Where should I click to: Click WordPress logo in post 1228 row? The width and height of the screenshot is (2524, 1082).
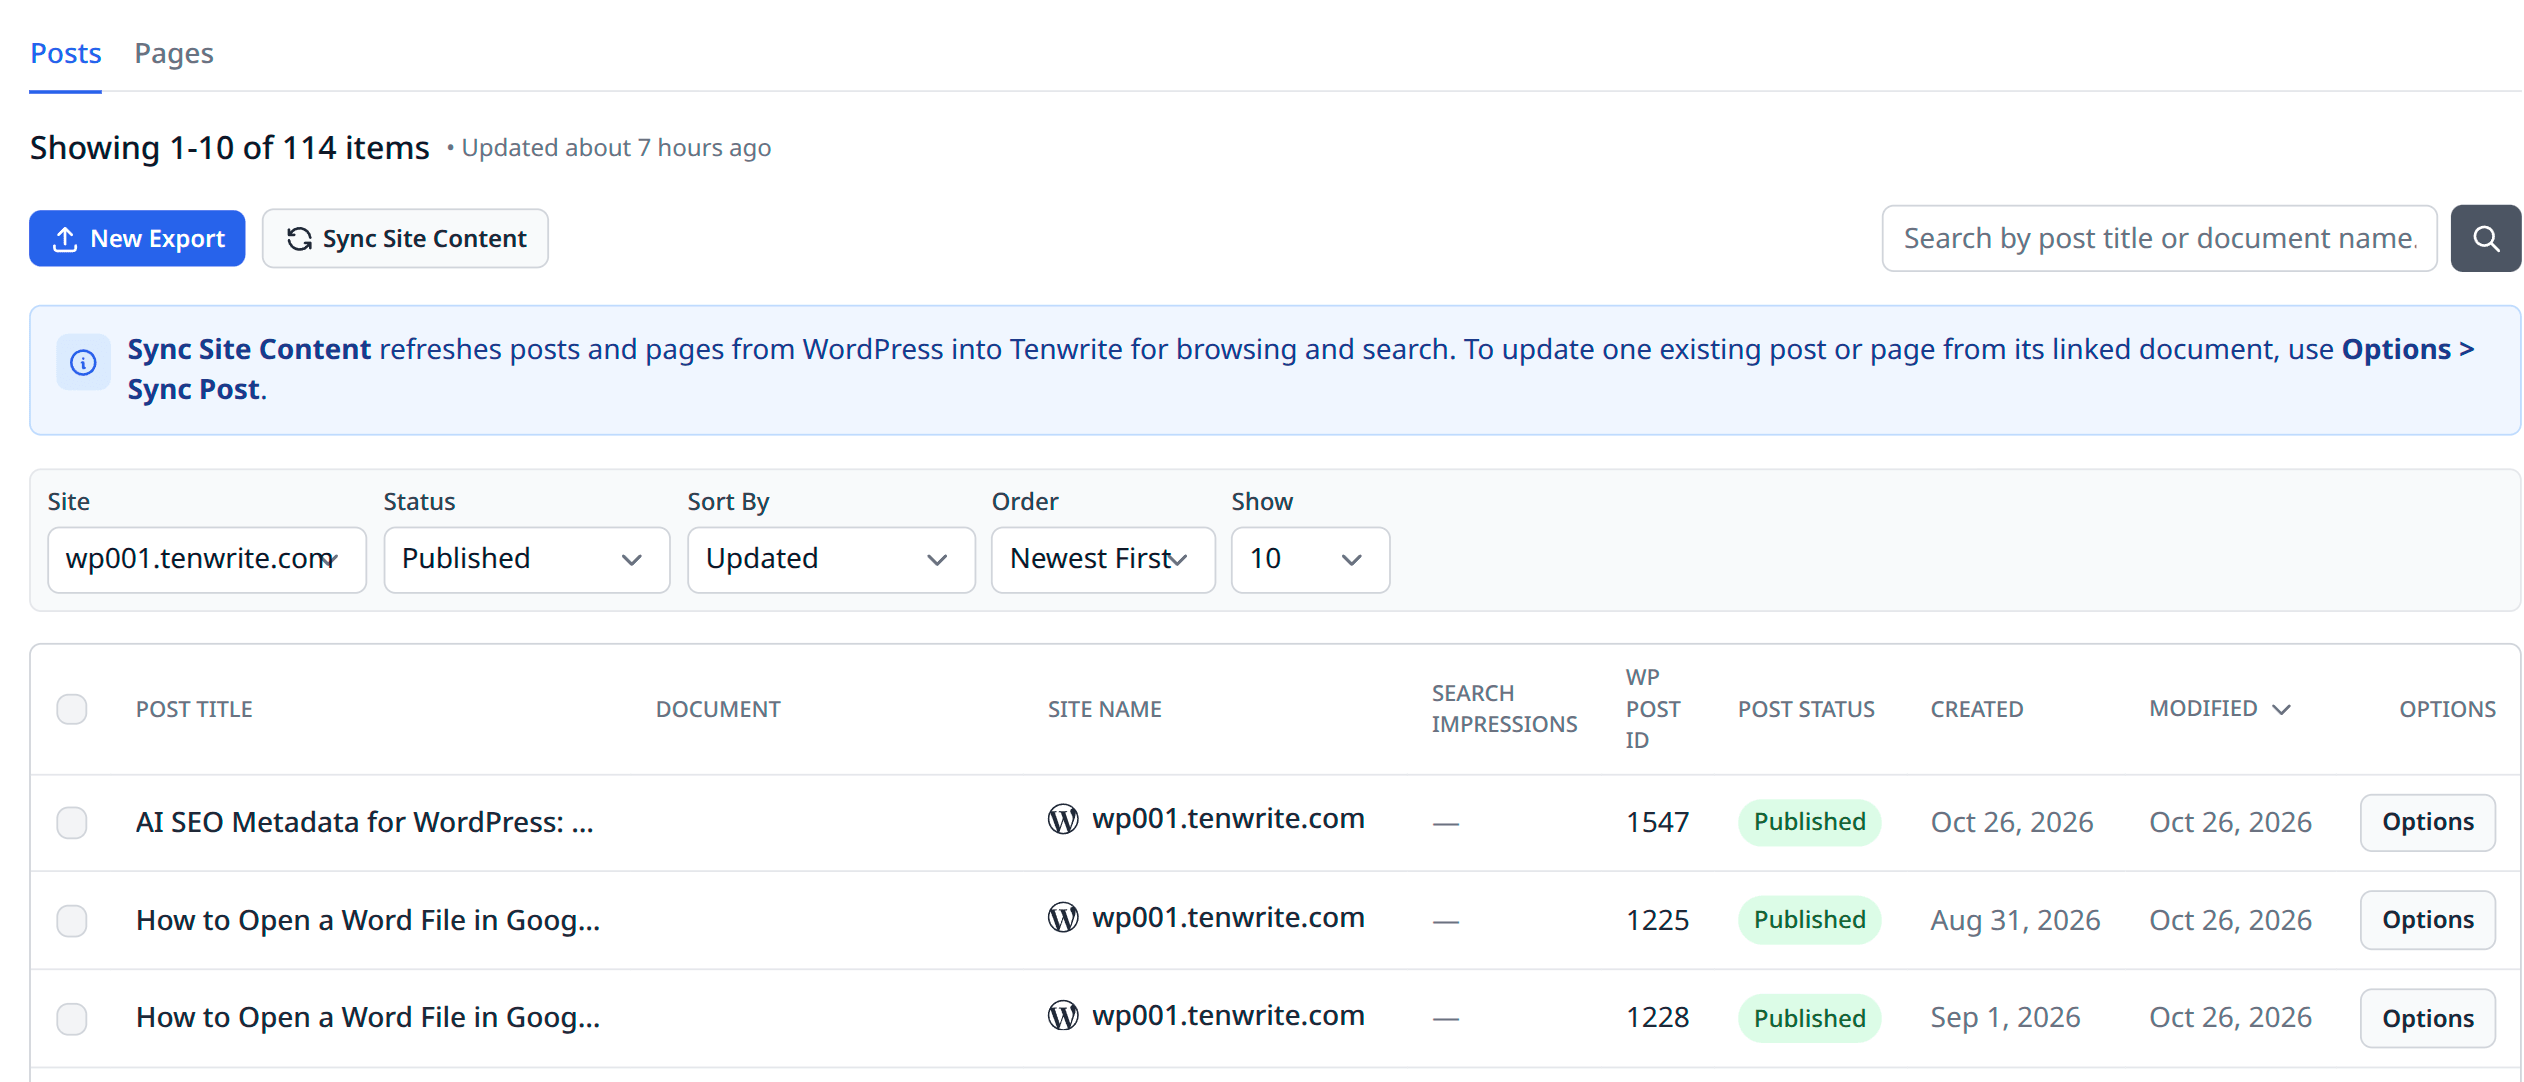[1063, 1015]
